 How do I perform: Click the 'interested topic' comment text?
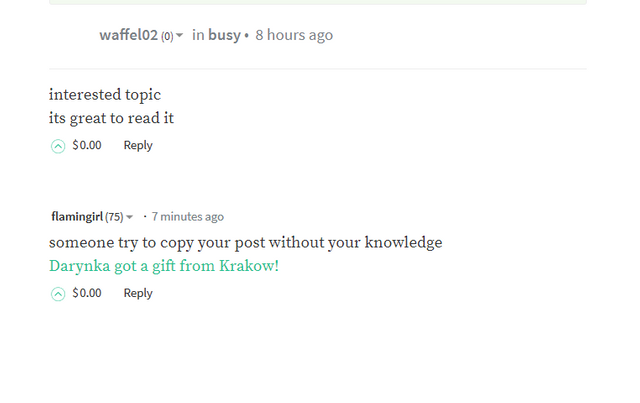point(105,95)
